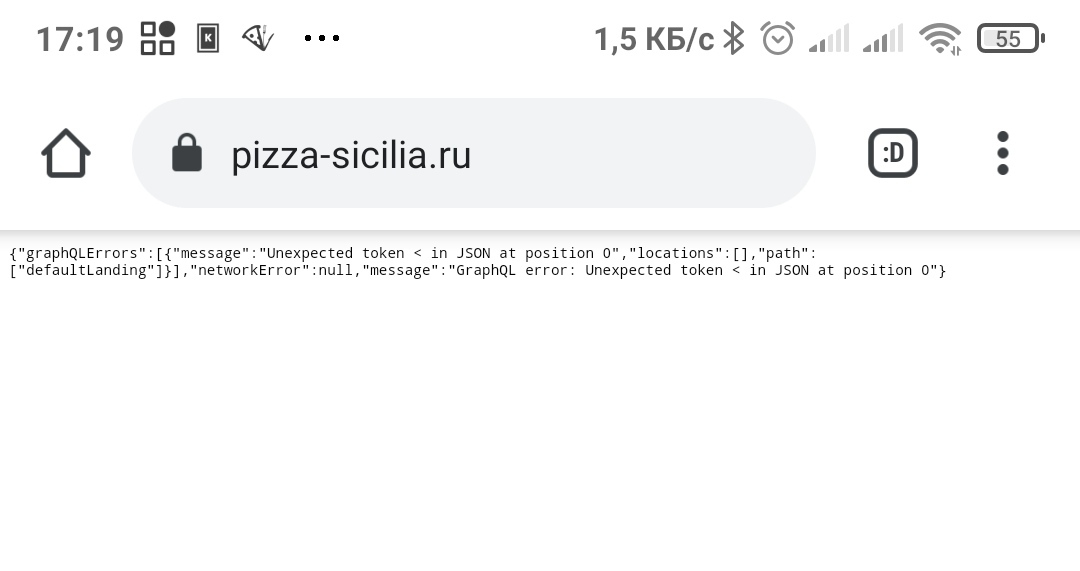Open the three-dot browser menu

click(1003, 154)
